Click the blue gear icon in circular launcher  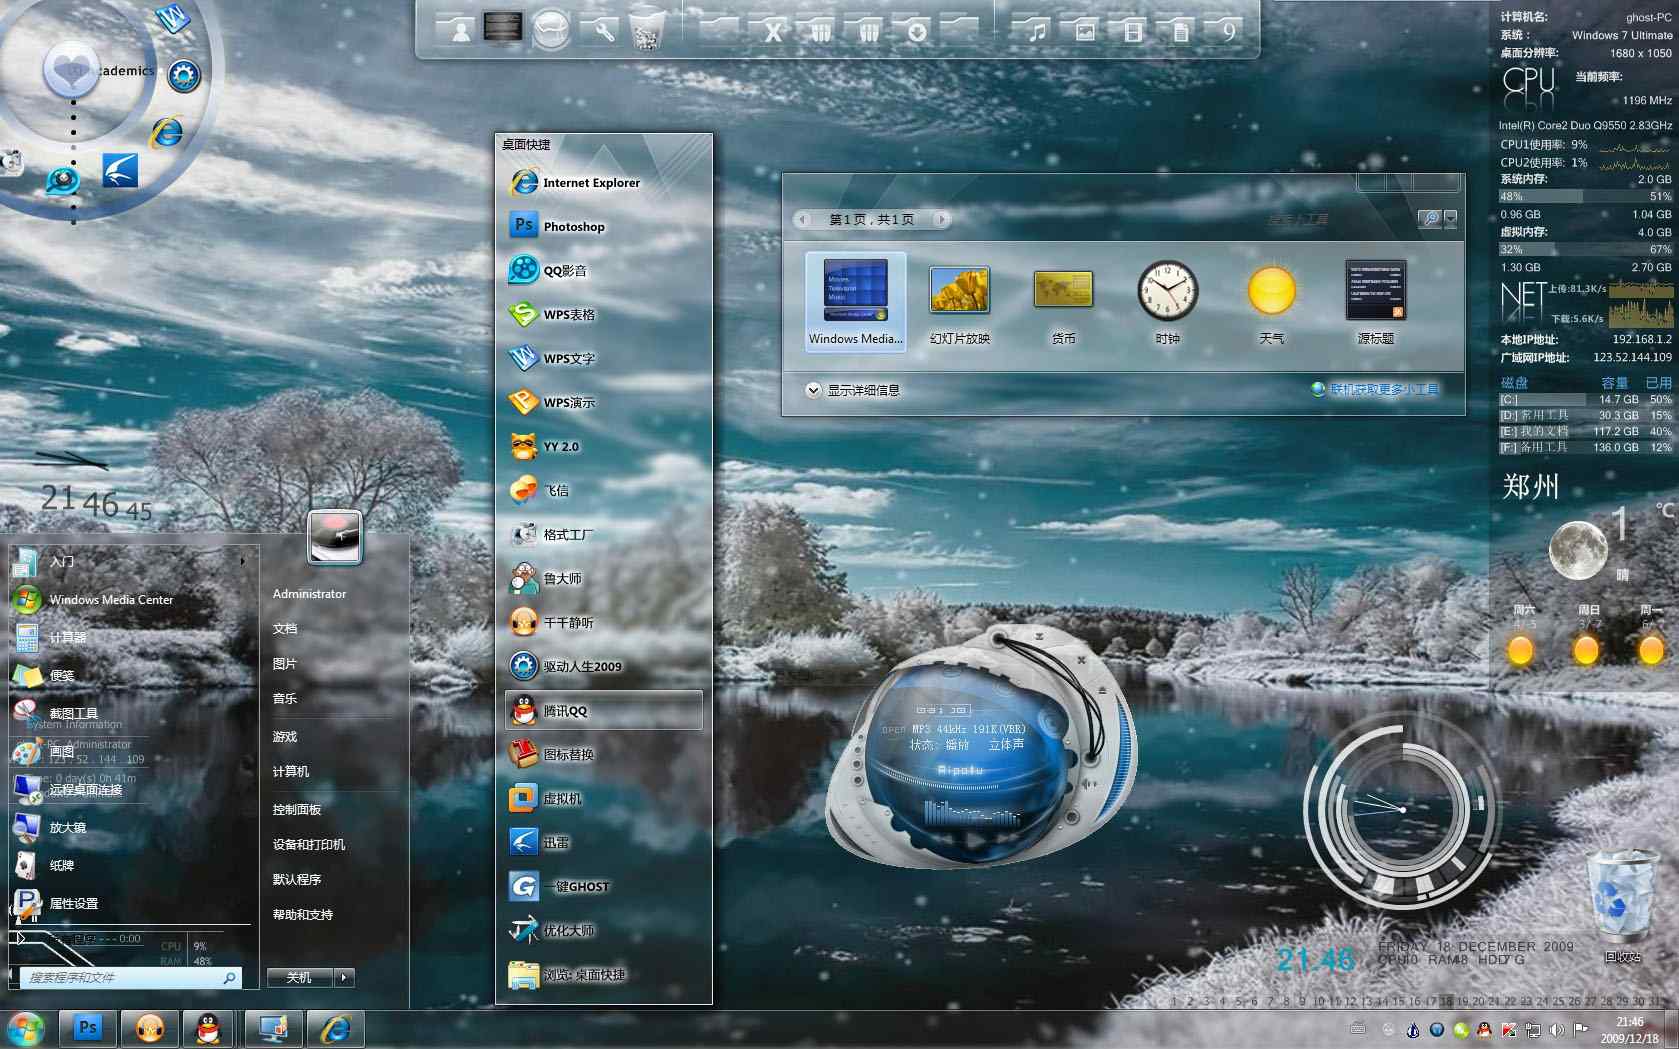coord(184,76)
